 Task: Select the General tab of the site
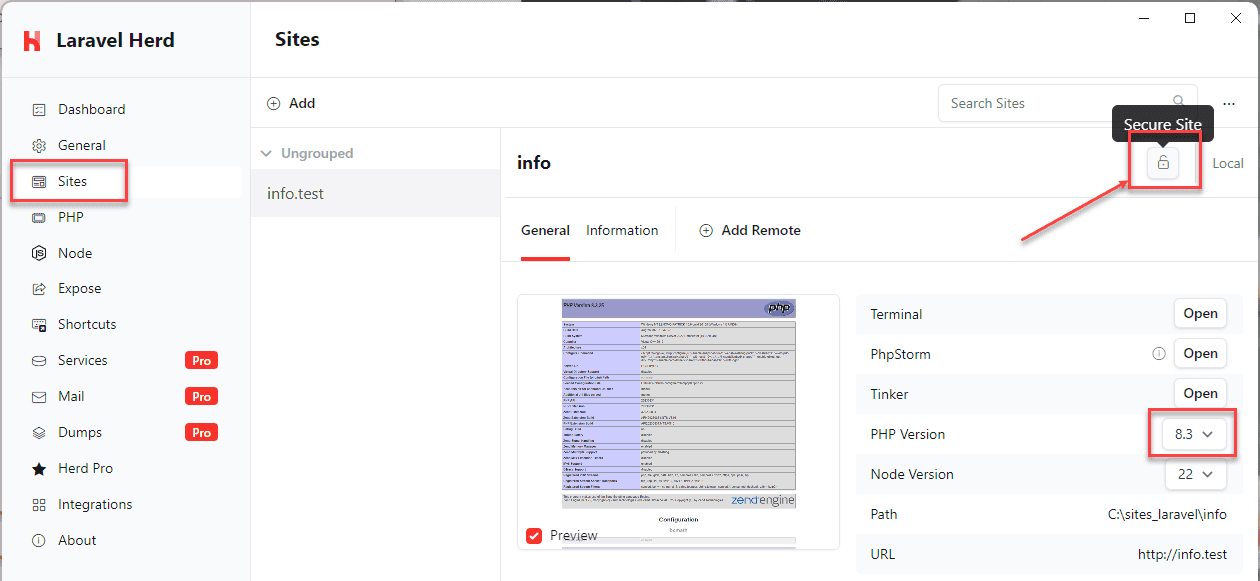(545, 230)
